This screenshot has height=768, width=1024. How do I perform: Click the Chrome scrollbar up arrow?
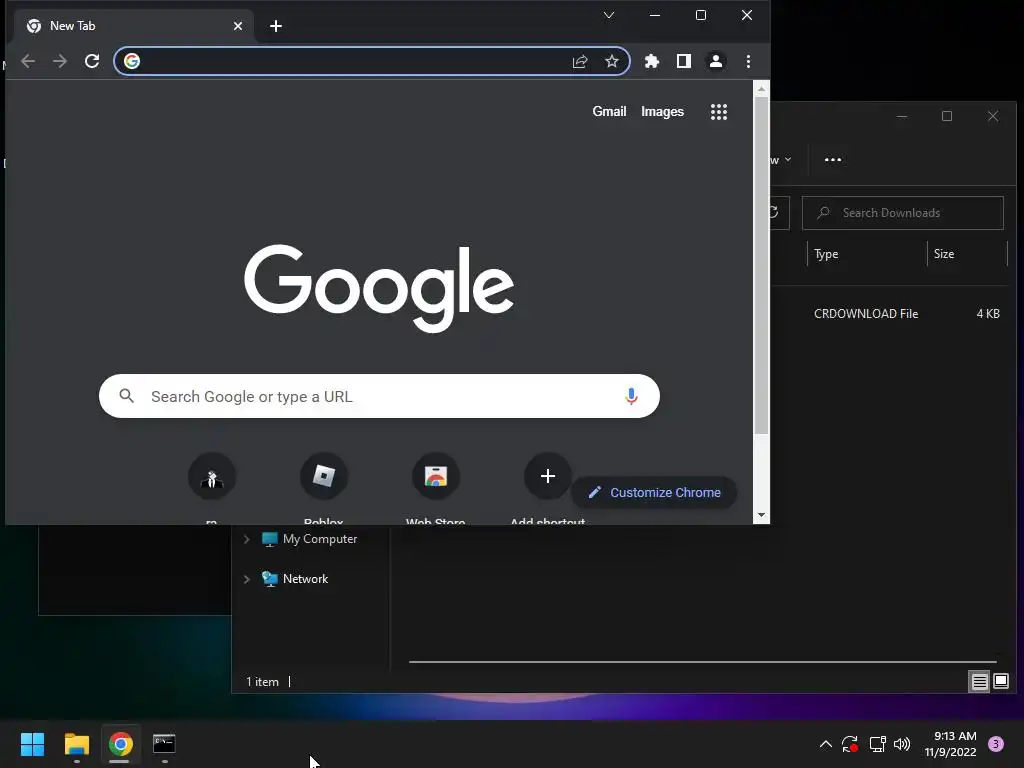[761, 88]
